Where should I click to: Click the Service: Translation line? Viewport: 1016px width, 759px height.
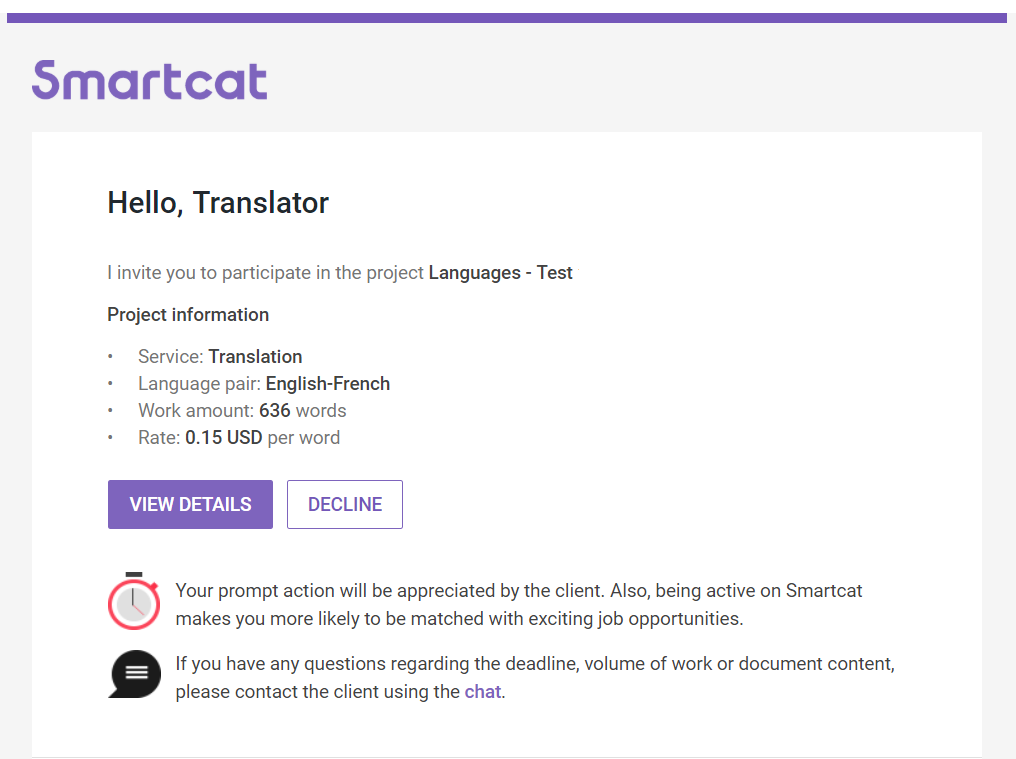click(x=220, y=356)
